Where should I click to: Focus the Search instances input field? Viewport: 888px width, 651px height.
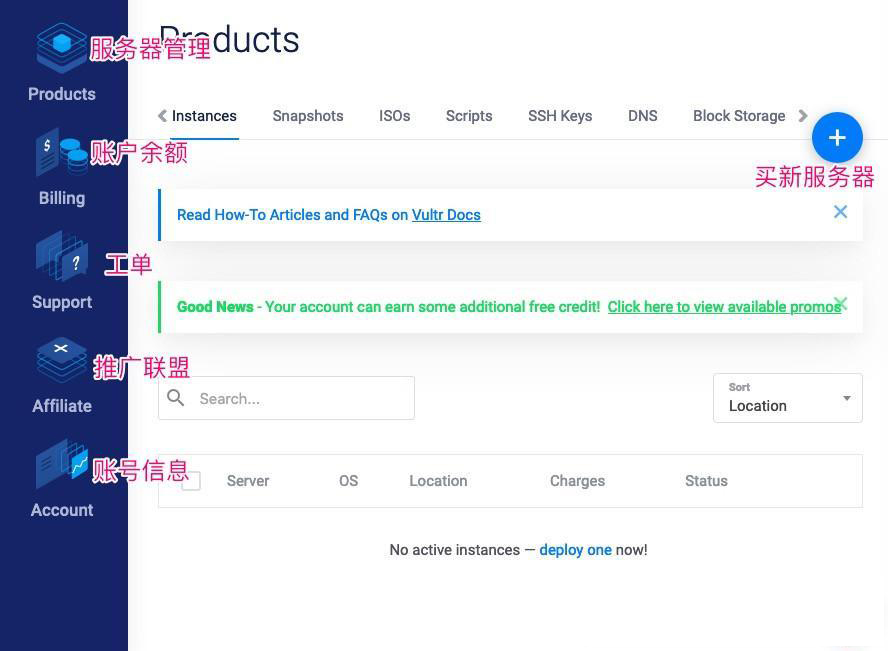pos(287,398)
